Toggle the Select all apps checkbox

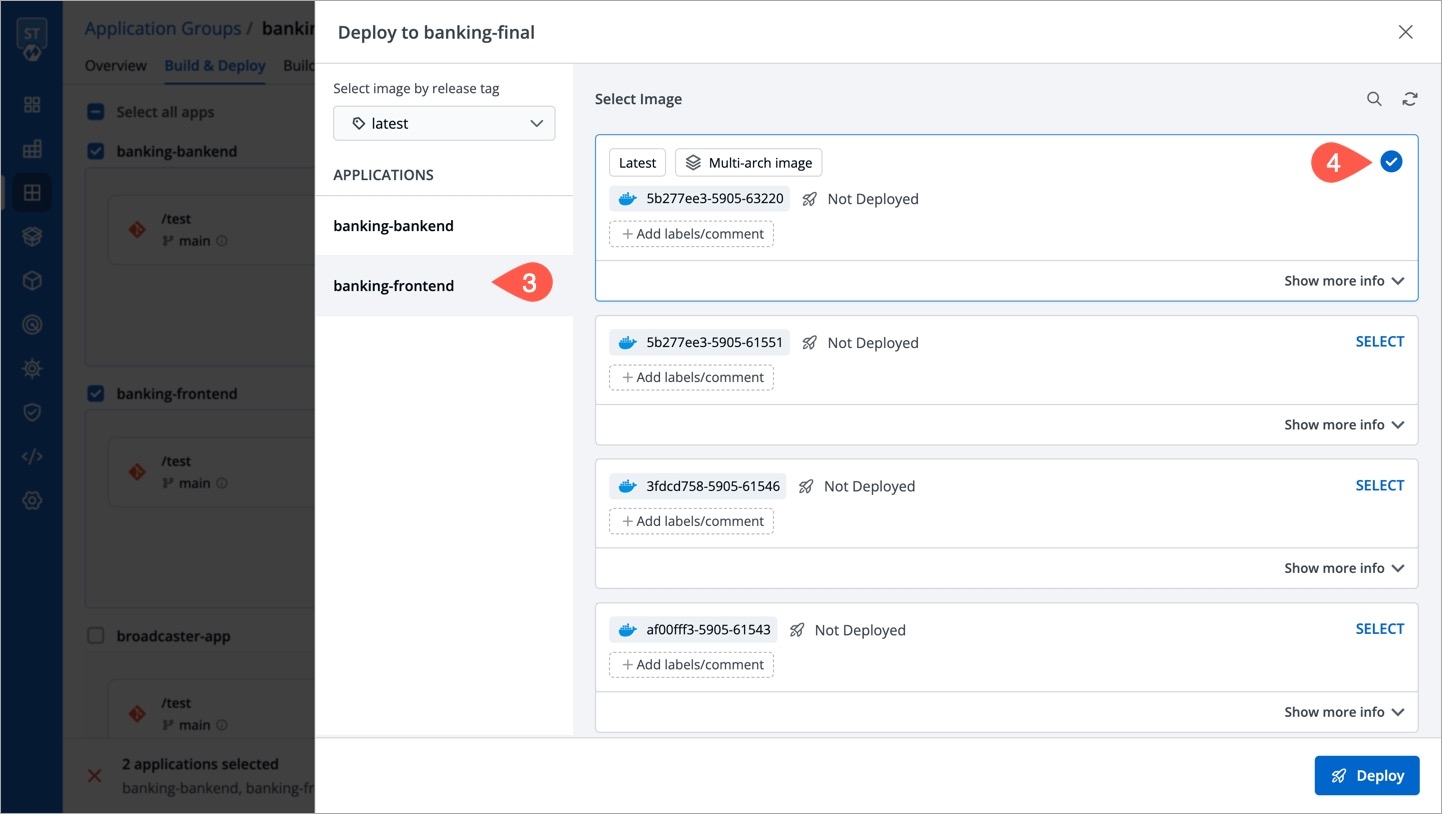[x=96, y=112]
